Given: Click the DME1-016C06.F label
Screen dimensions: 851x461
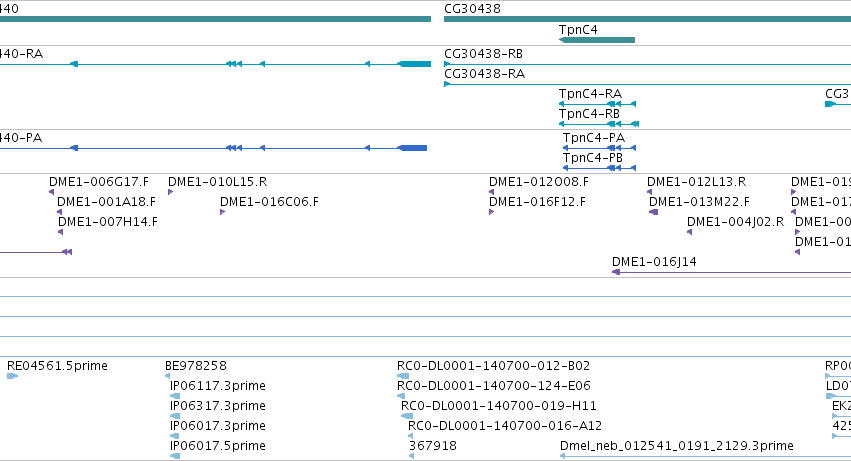Looking at the screenshot, I should pos(269,202).
